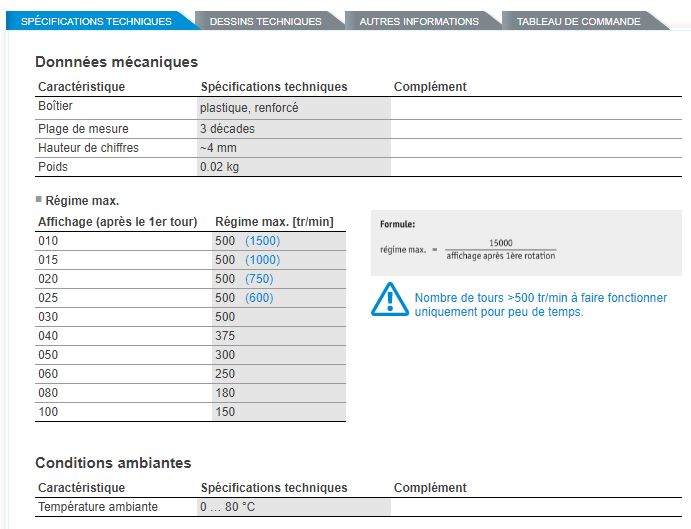Image resolution: width=691 pixels, height=529 pixels.
Task: Open the Autres Informations tab
Action: [x=419, y=21]
